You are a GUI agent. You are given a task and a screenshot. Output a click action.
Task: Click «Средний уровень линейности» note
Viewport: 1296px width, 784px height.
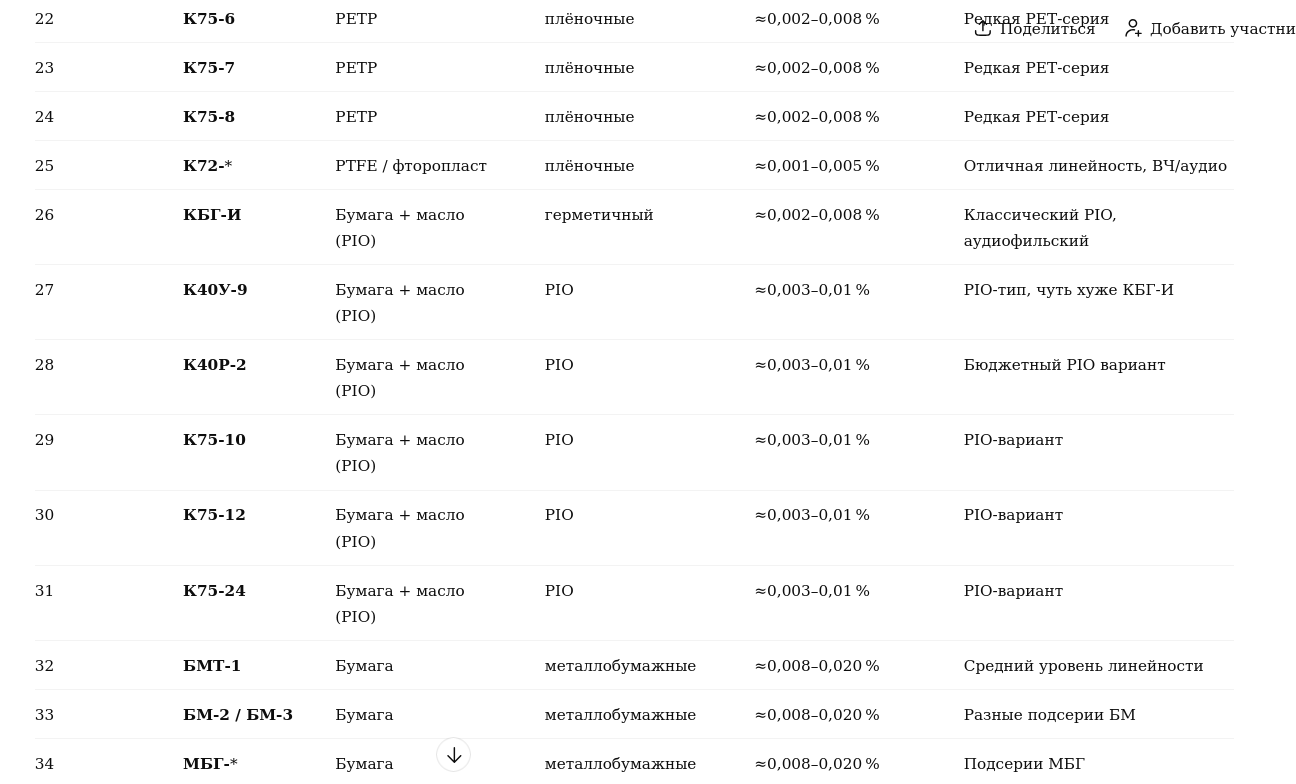point(1083,667)
